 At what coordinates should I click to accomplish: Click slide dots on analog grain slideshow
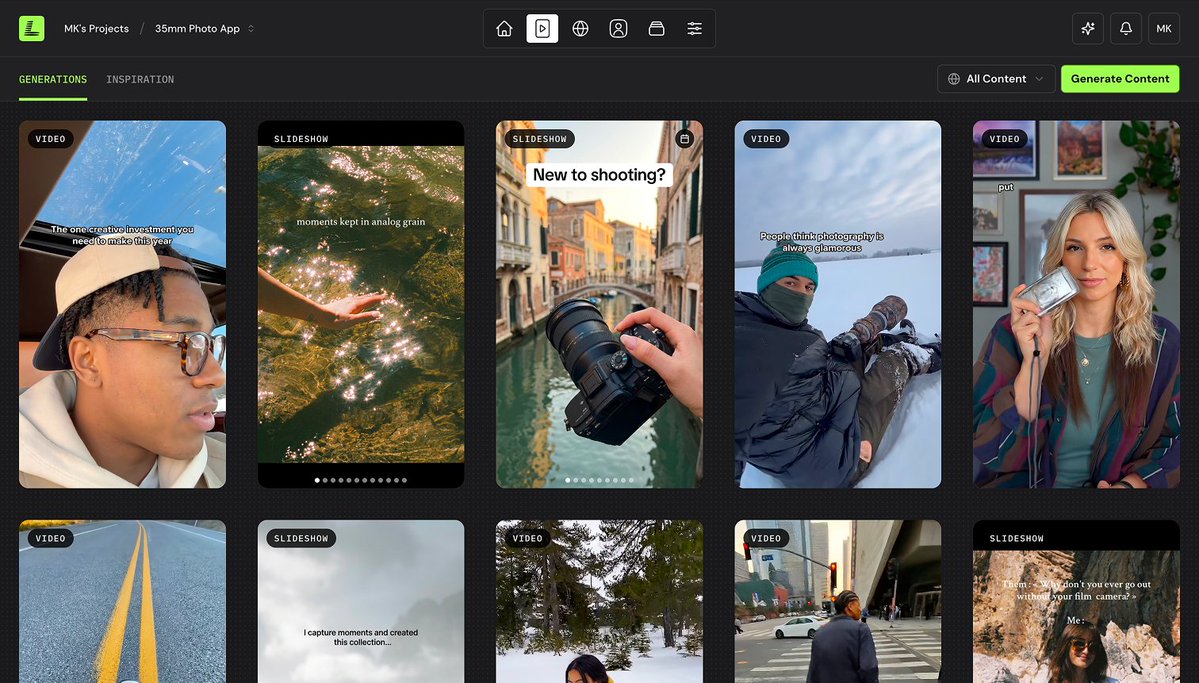coord(361,480)
